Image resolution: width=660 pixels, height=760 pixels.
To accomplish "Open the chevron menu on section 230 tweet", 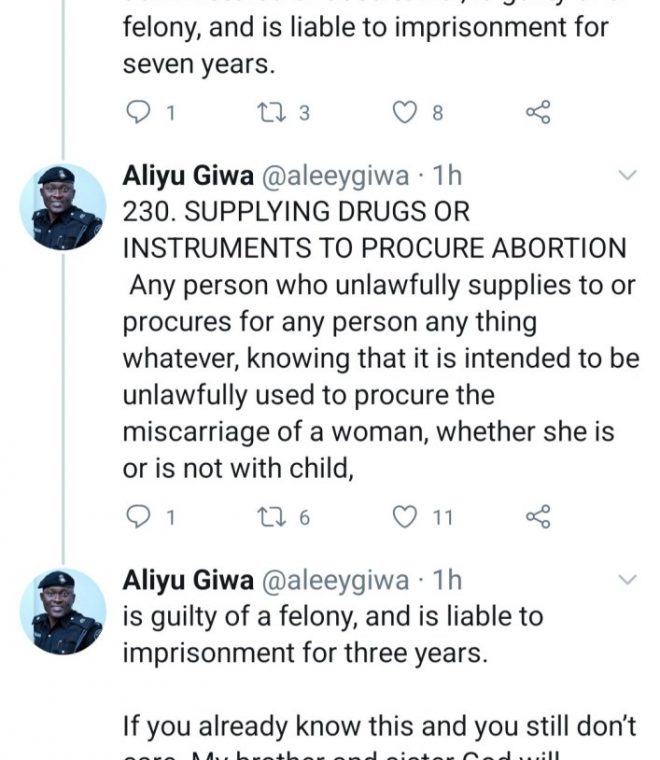I will point(629,177).
